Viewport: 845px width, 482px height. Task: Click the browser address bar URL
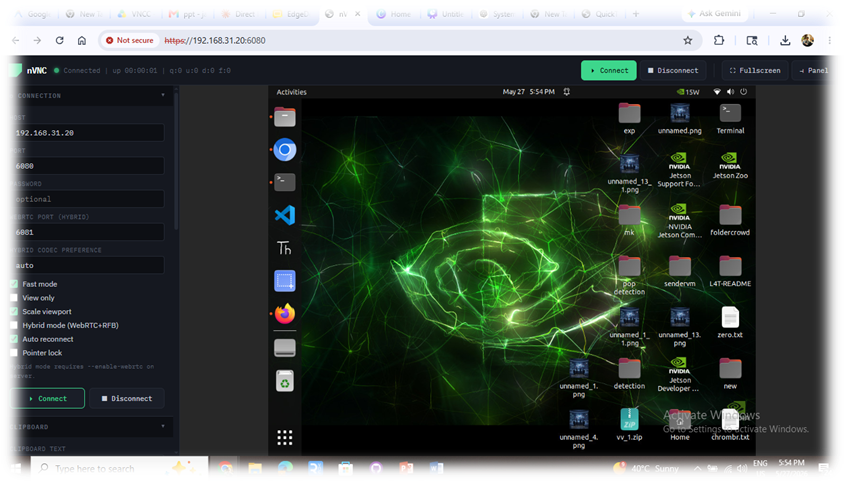click(x=214, y=40)
